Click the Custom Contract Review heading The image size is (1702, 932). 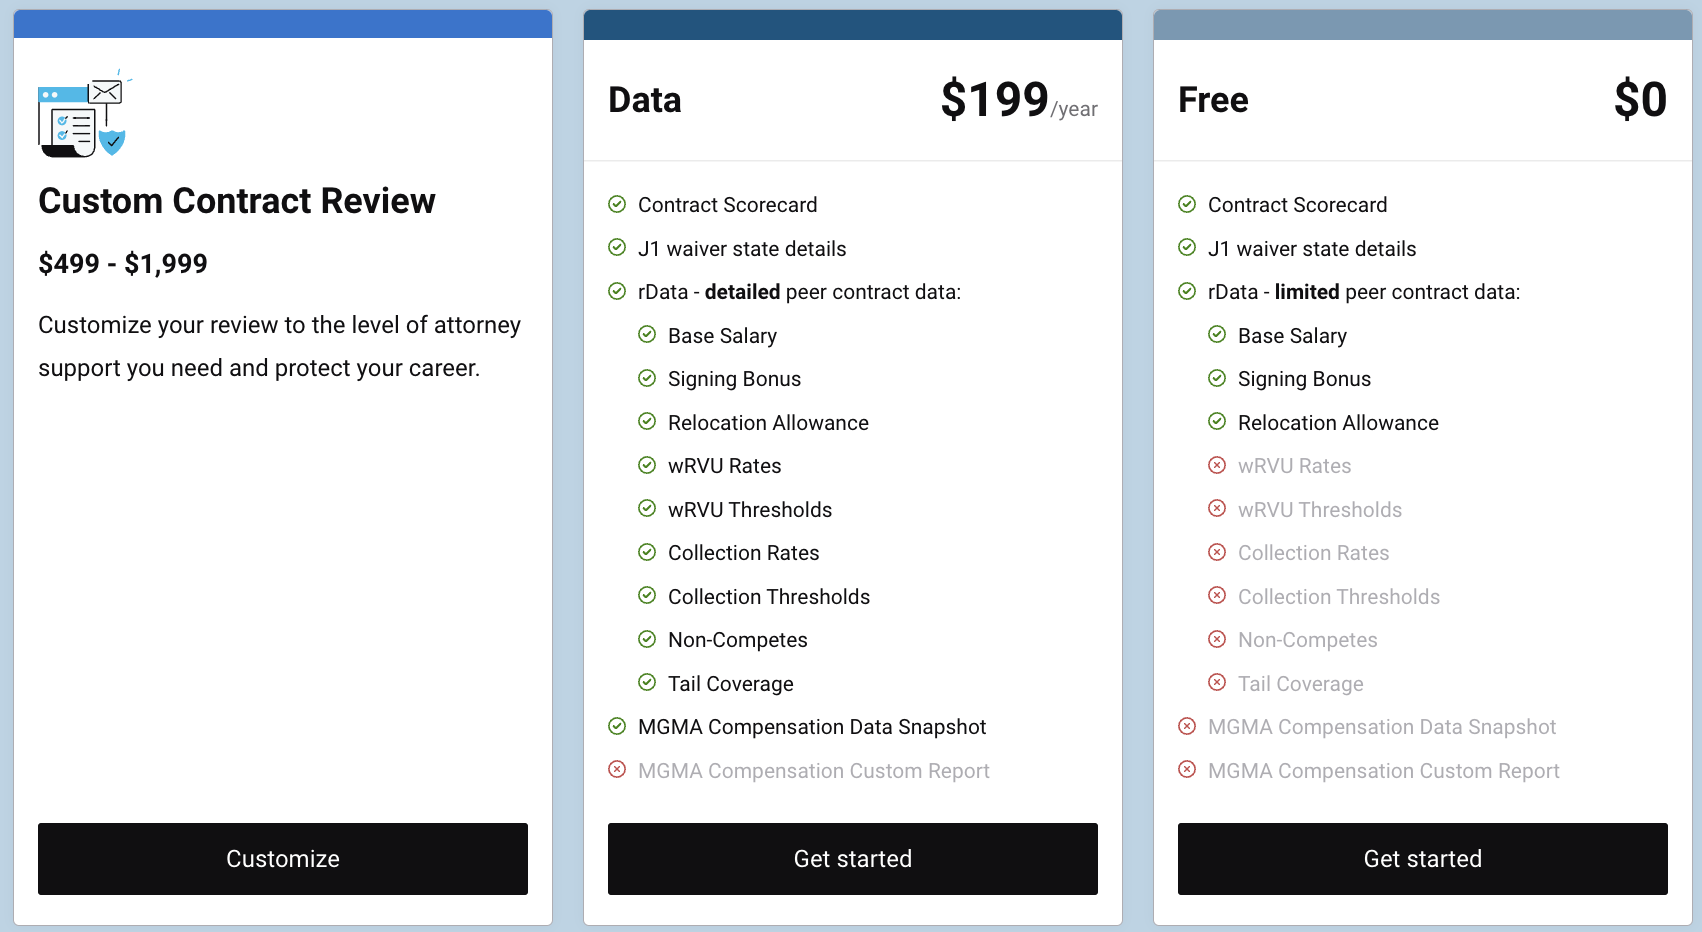coord(237,201)
